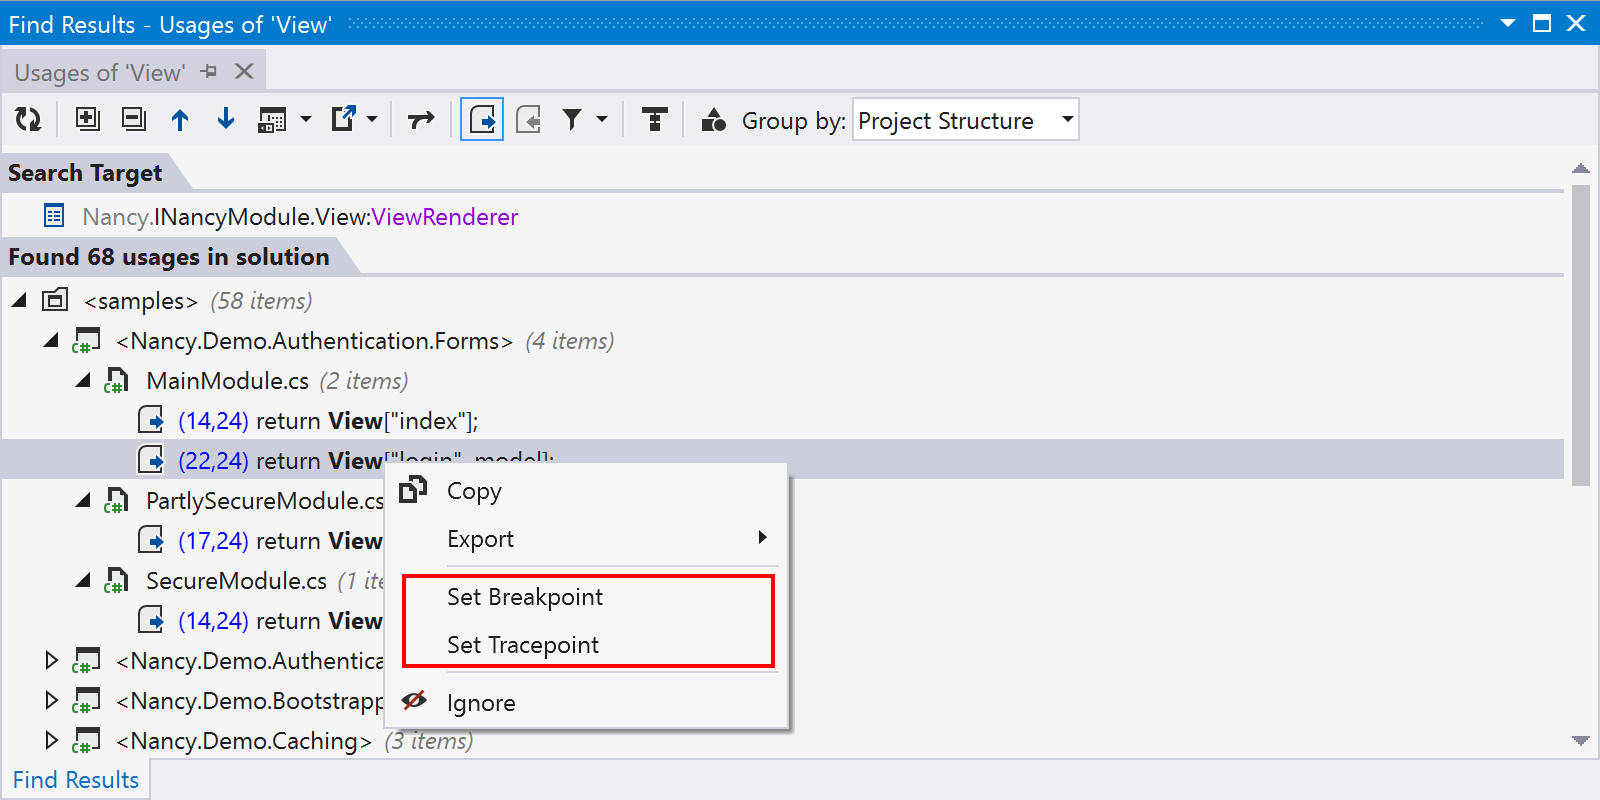
Task: Click the C# file icon of PartlySecureModule.cs
Action: pos(116,500)
